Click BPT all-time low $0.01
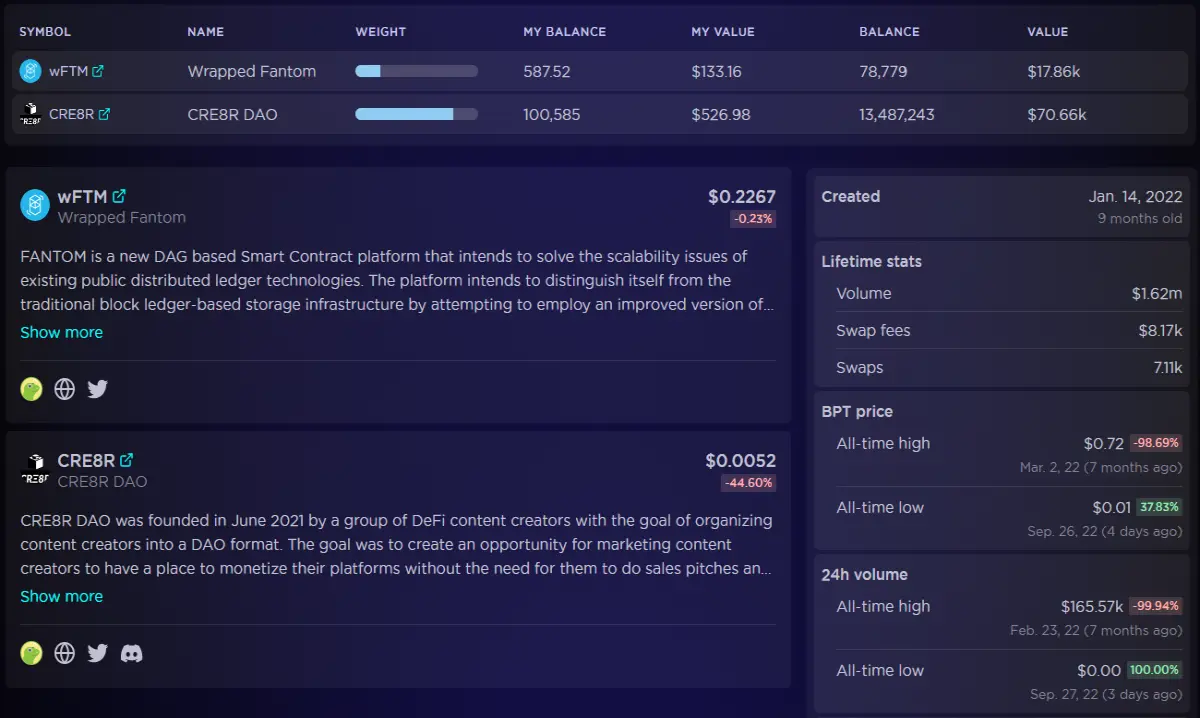The image size is (1200, 718). (1113, 507)
